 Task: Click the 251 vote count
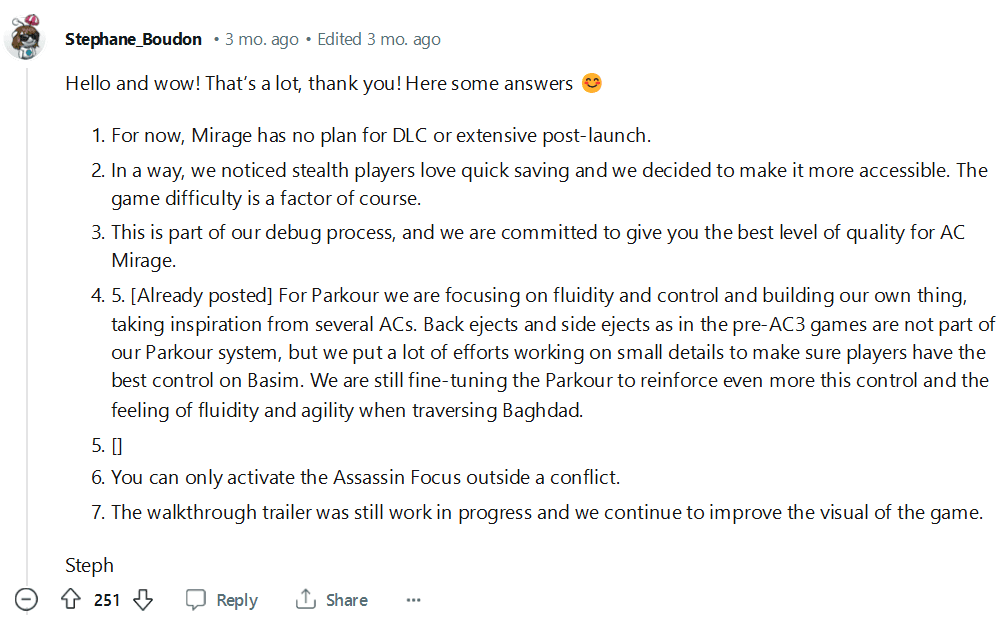(x=107, y=600)
